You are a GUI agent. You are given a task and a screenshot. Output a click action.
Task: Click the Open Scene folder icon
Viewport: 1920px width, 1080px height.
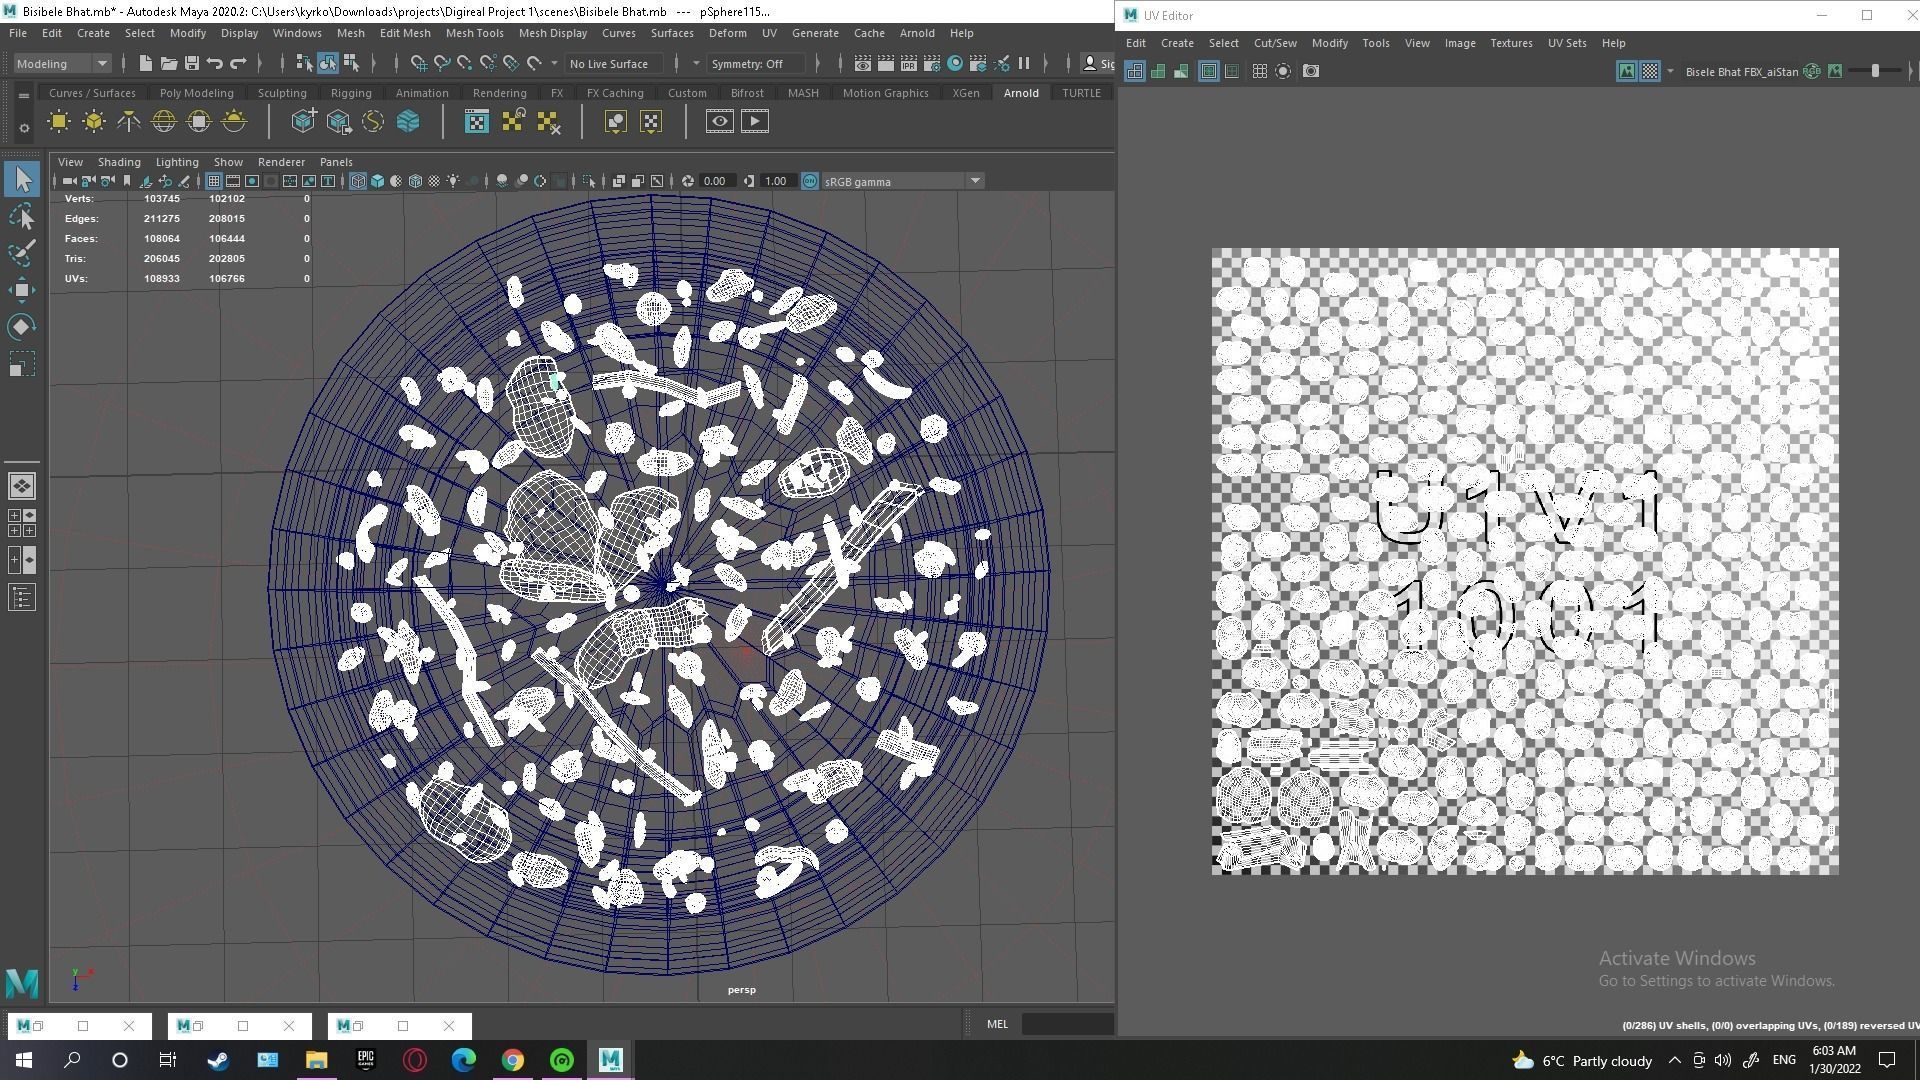click(x=169, y=63)
